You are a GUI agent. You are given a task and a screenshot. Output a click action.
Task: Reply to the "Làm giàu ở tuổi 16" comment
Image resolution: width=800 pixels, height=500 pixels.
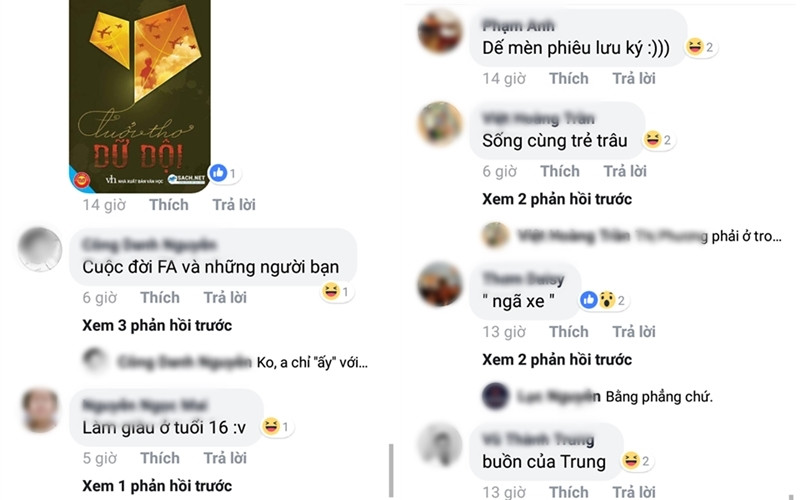[x=225, y=458]
